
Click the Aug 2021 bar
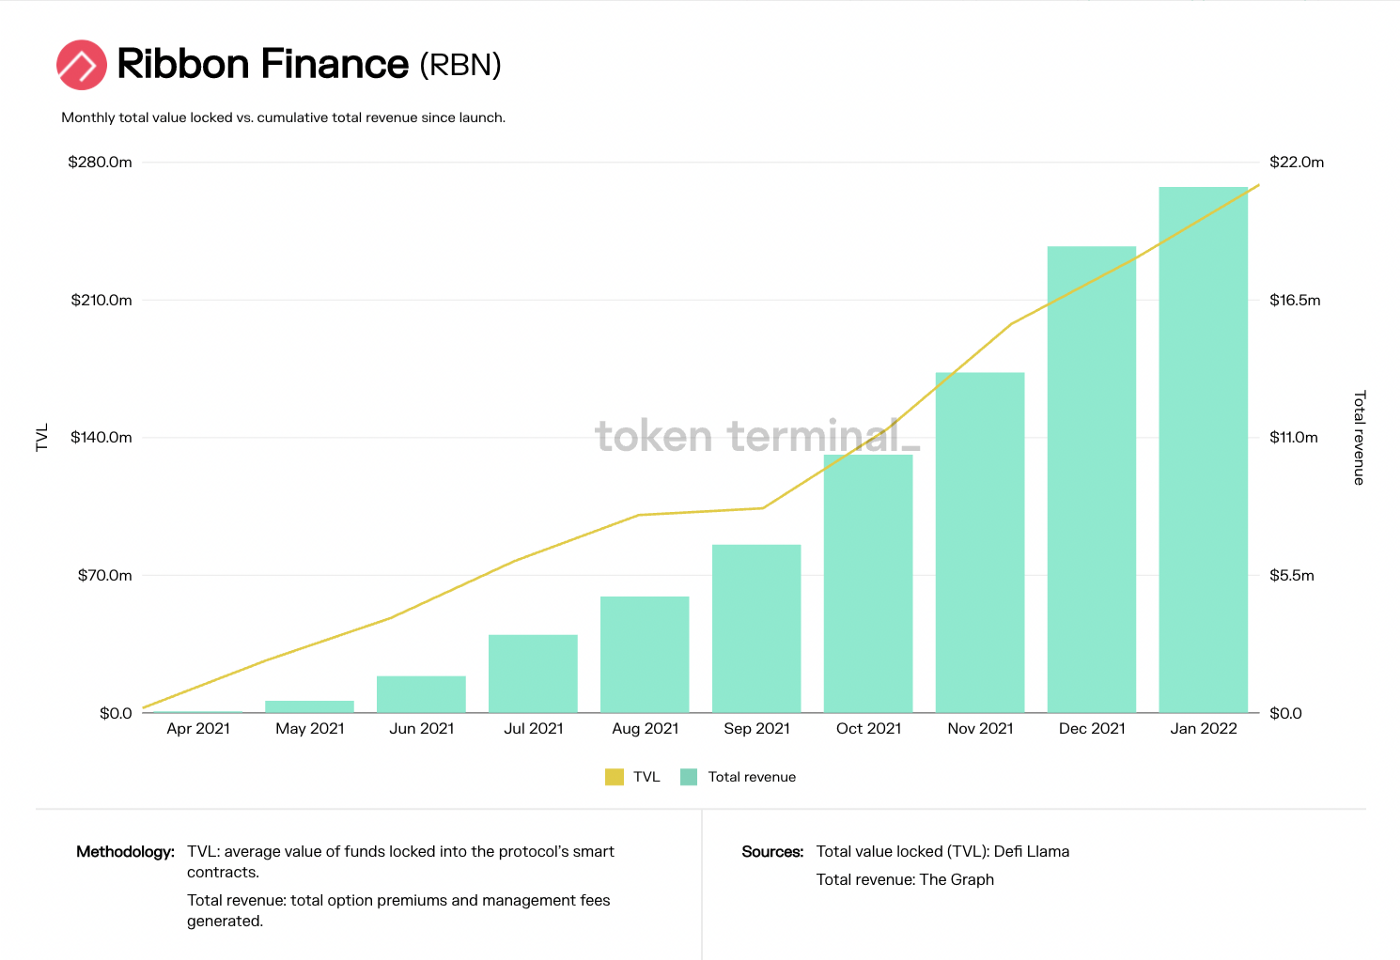point(645,655)
